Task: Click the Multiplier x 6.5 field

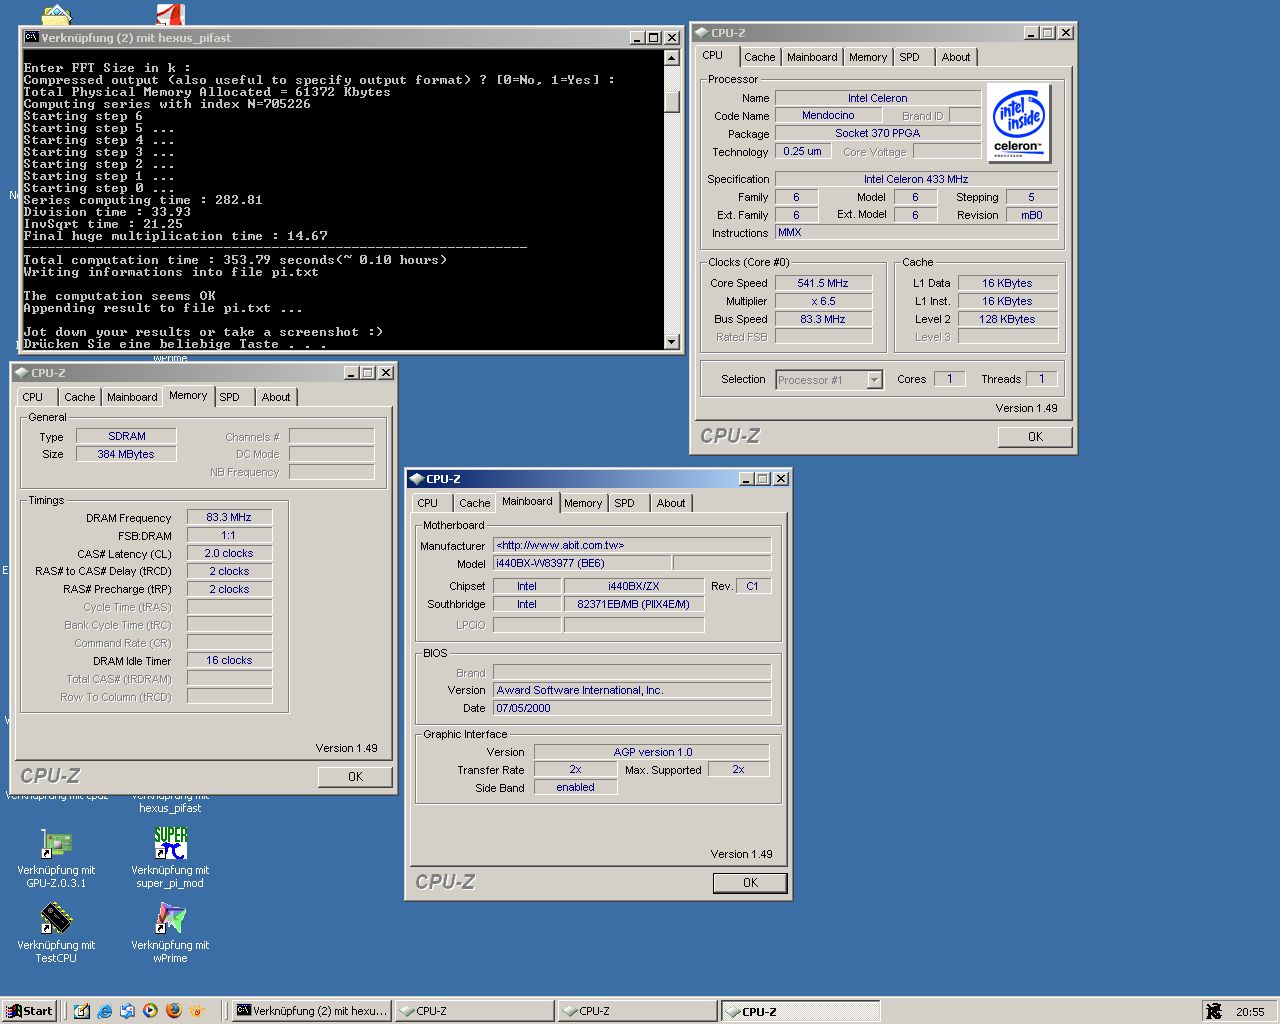Action: coord(823,302)
